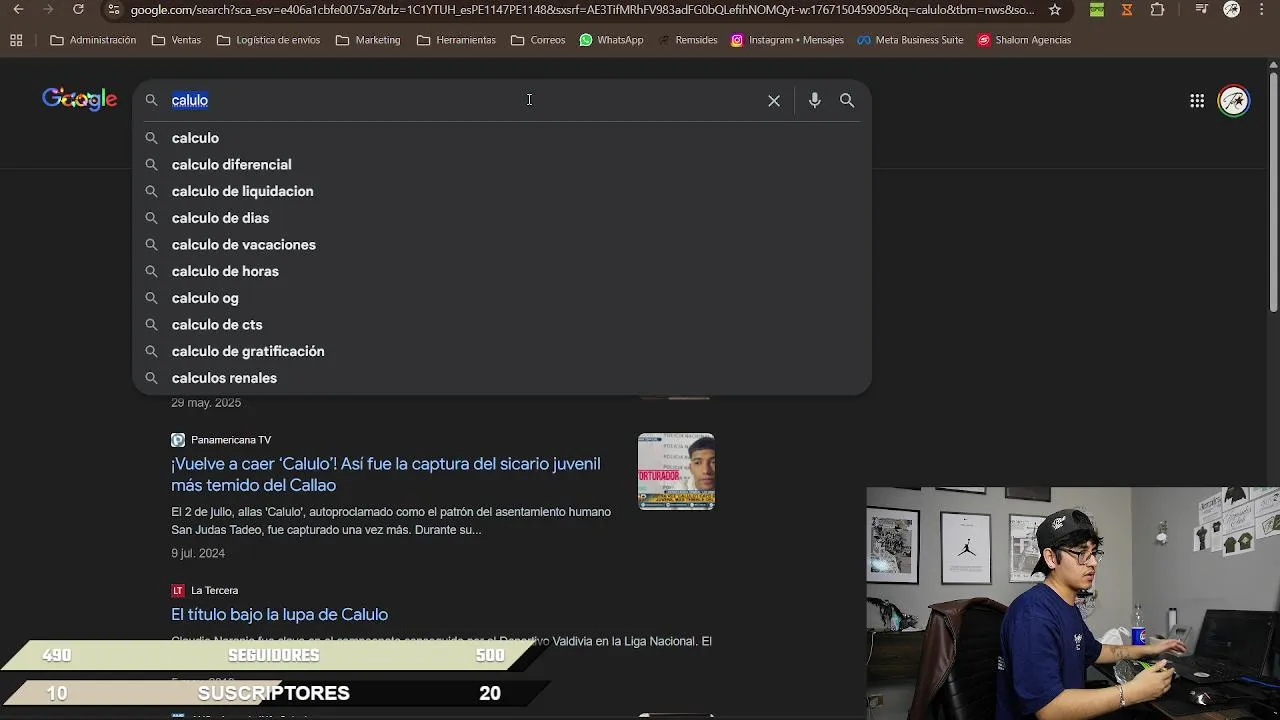
Task: Clear the search box with X icon
Action: tap(774, 100)
